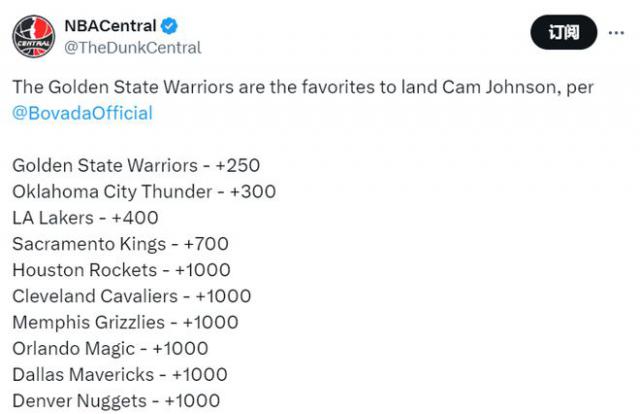Click 'Cam Johnson' in the tweet text
This screenshot has width=640, height=414.
[x=497, y=87]
